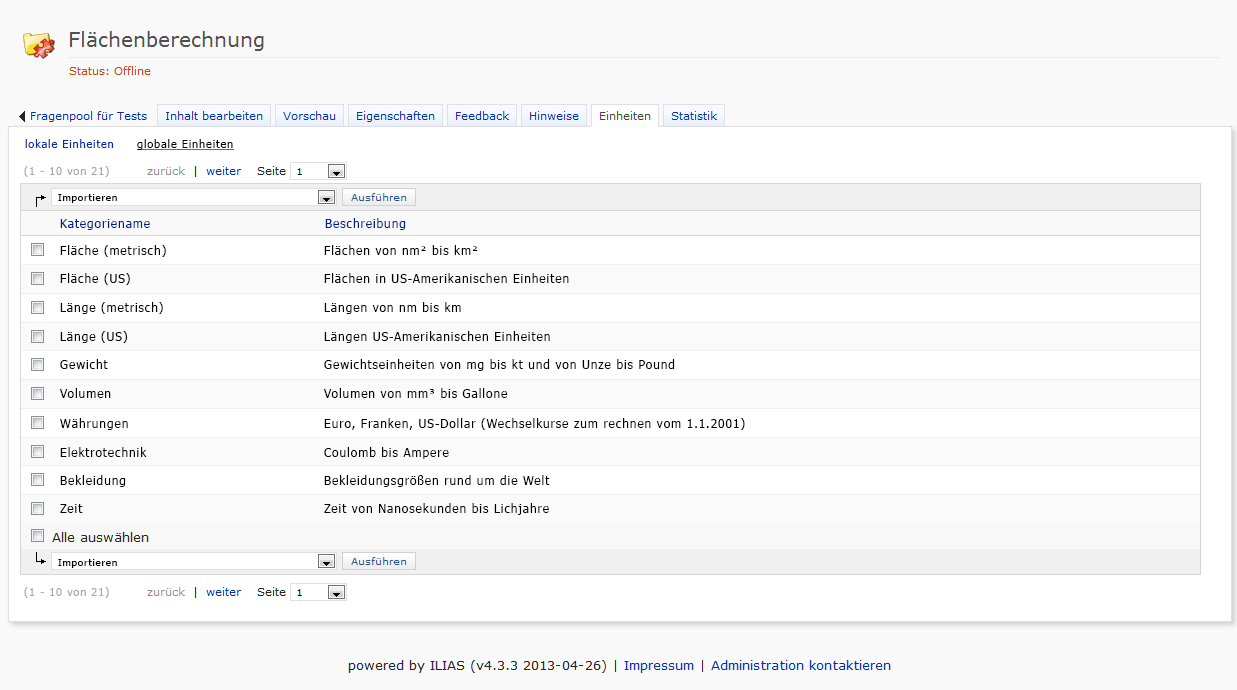
Task: Sort by the Kategoriename column header
Action: click(x=105, y=223)
